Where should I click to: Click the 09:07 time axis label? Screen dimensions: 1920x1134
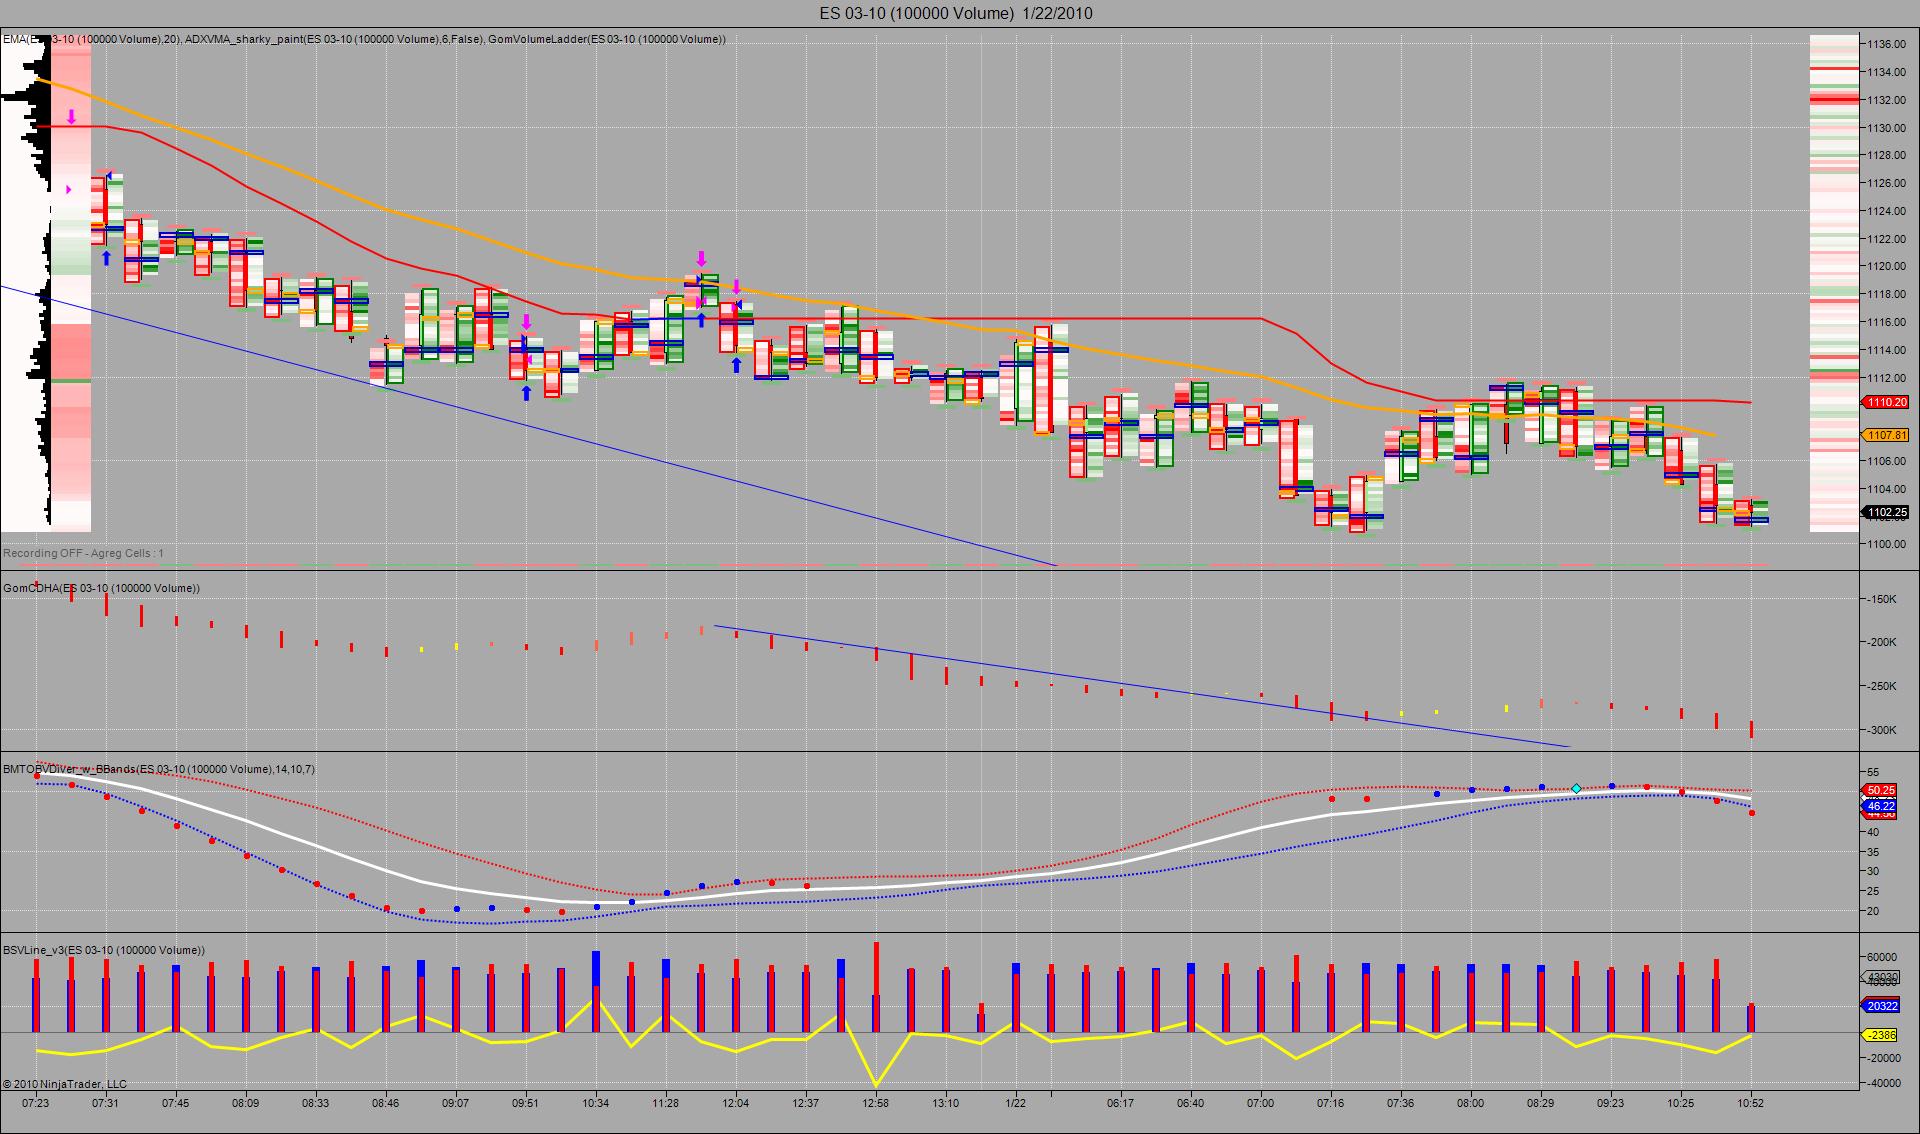pos(456,1103)
